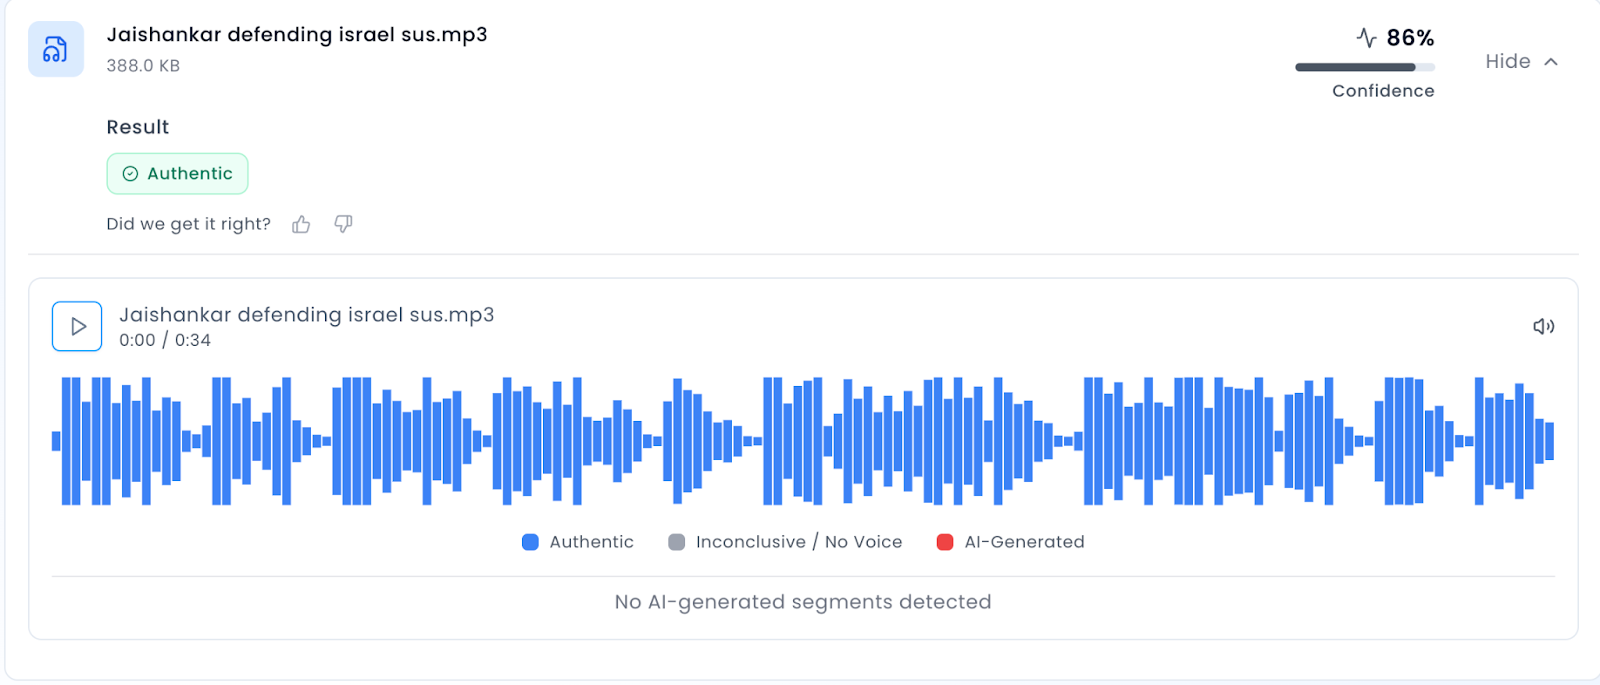Click the Authentic result badge
The width and height of the screenshot is (1600, 685).
(x=178, y=174)
